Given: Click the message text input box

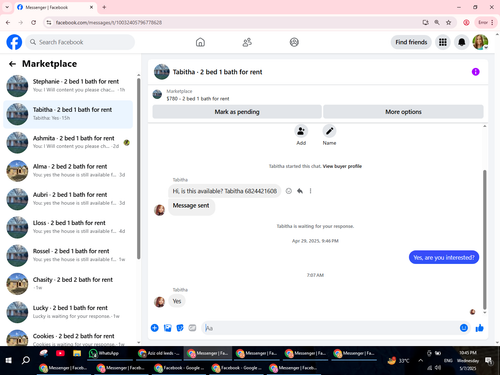Looking at the screenshot, I should [330, 328].
